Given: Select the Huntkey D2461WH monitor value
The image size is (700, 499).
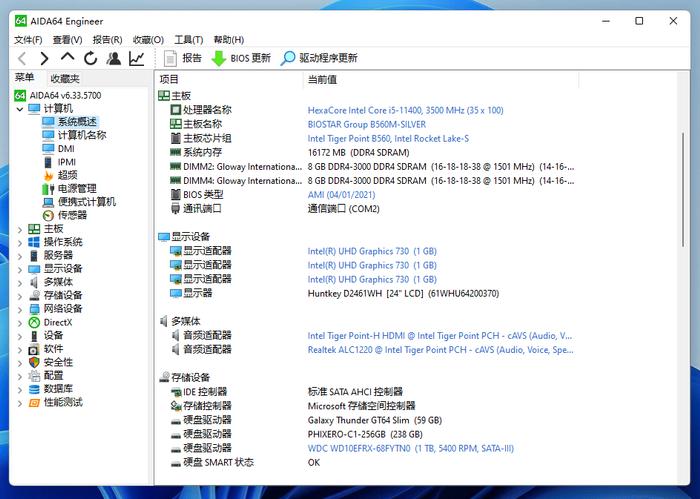Looking at the screenshot, I should click(403, 294).
